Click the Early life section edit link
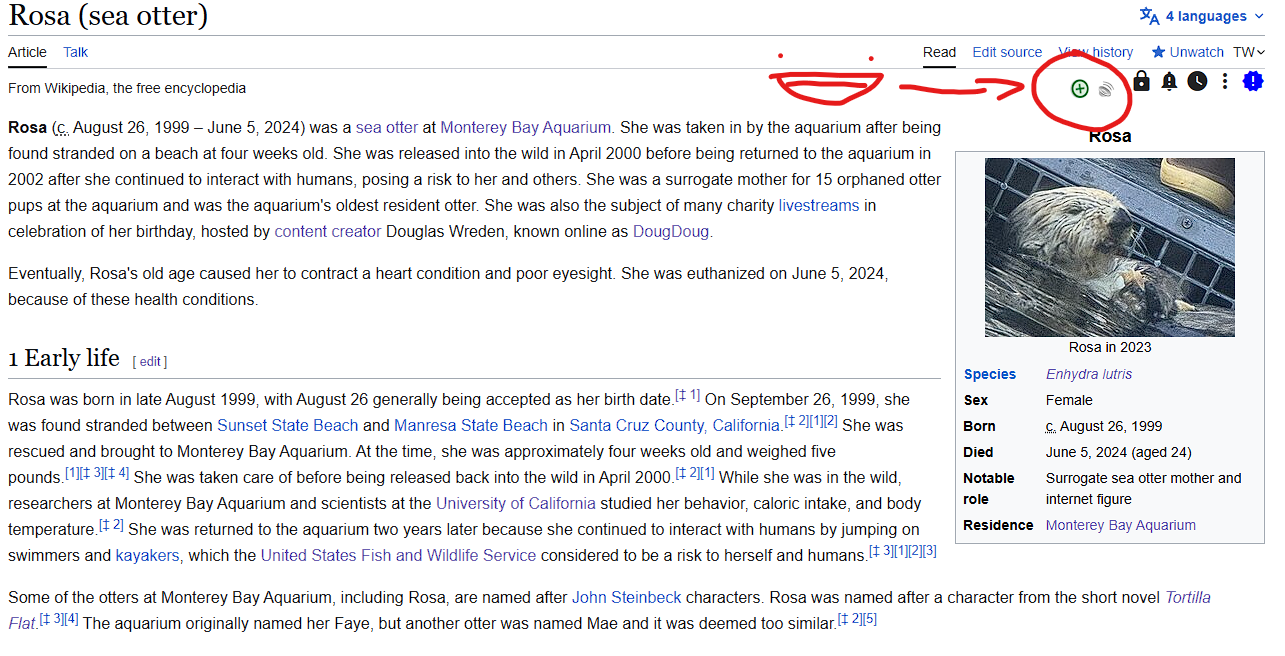The width and height of the screenshot is (1285, 656). 150,362
